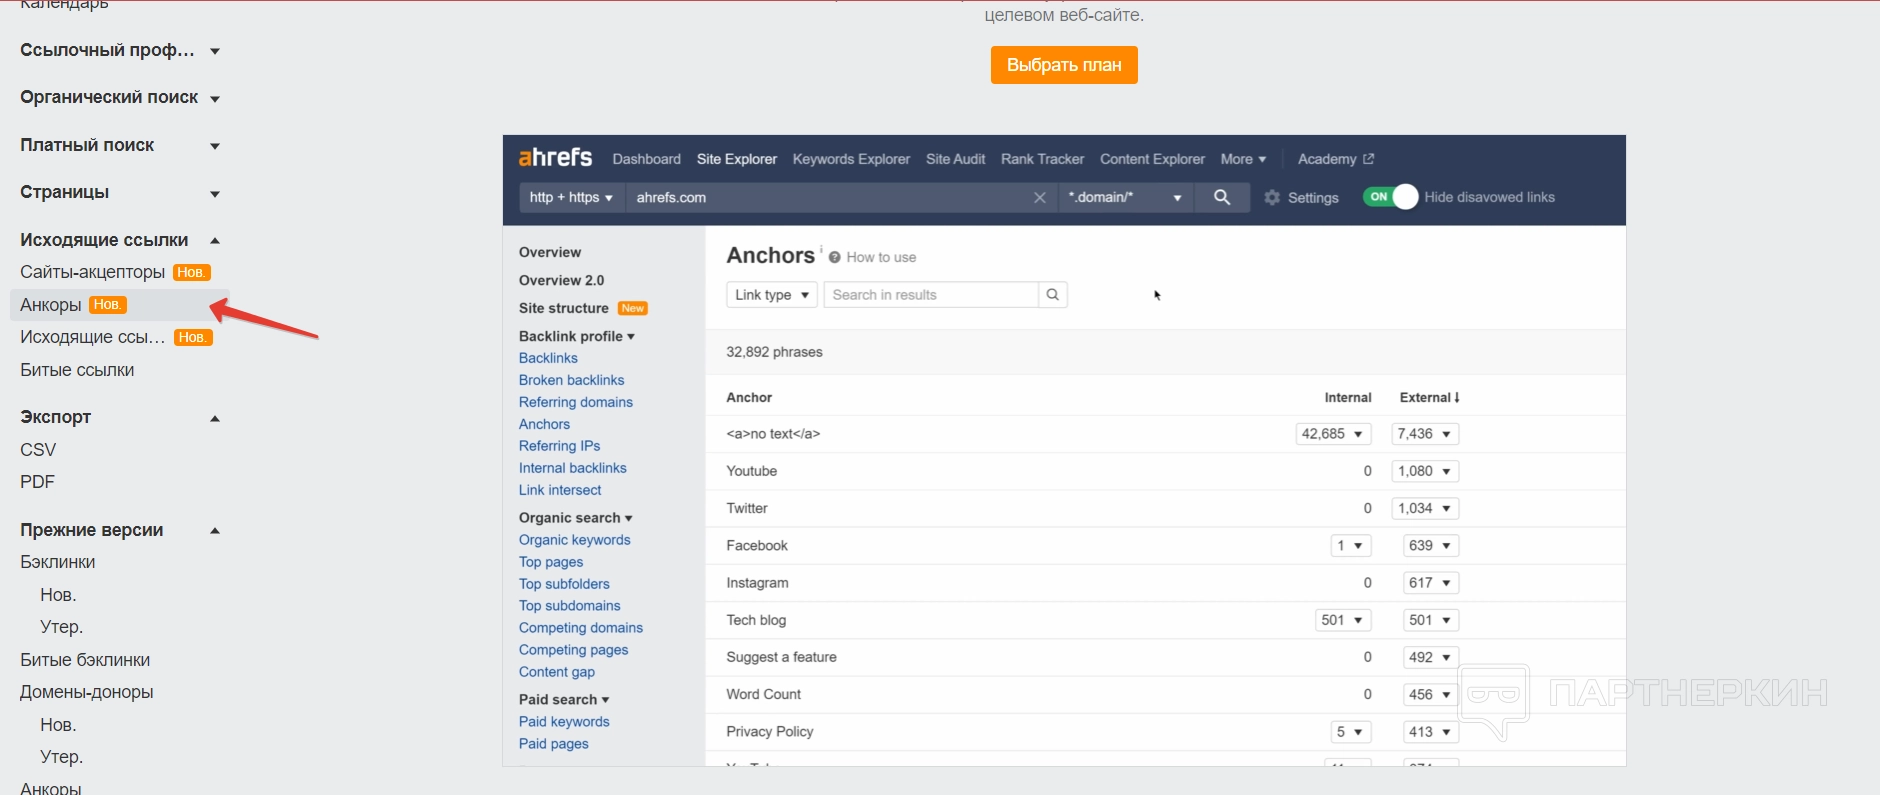The height and width of the screenshot is (795, 1880).
Task: Open the 7,436 external links dropdown
Action: pos(1425,434)
